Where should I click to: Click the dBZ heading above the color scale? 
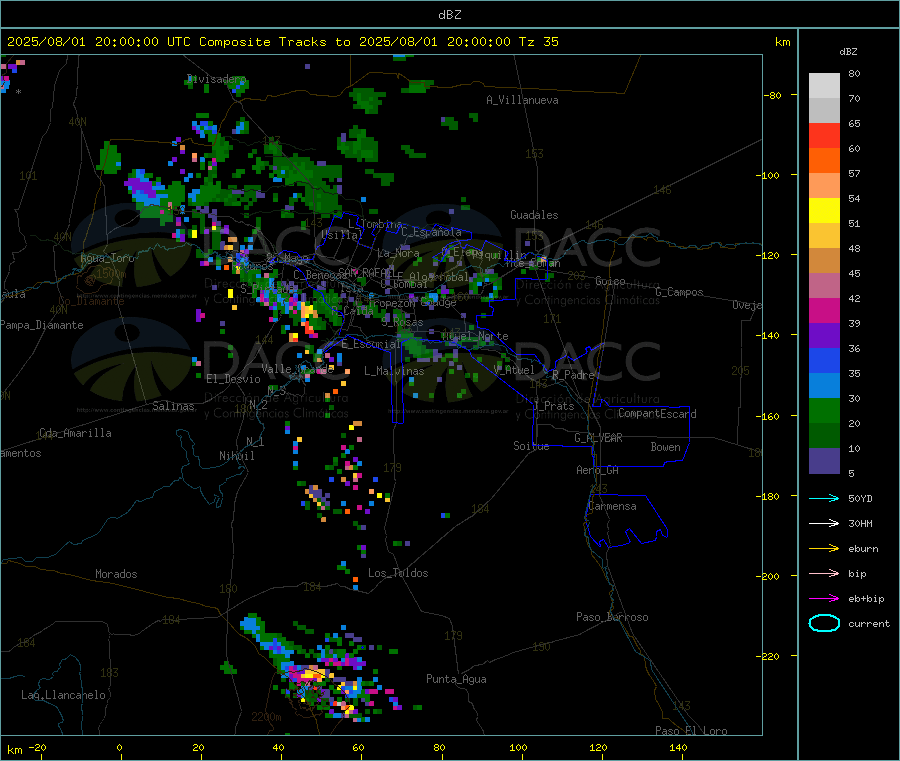[x=848, y=52]
